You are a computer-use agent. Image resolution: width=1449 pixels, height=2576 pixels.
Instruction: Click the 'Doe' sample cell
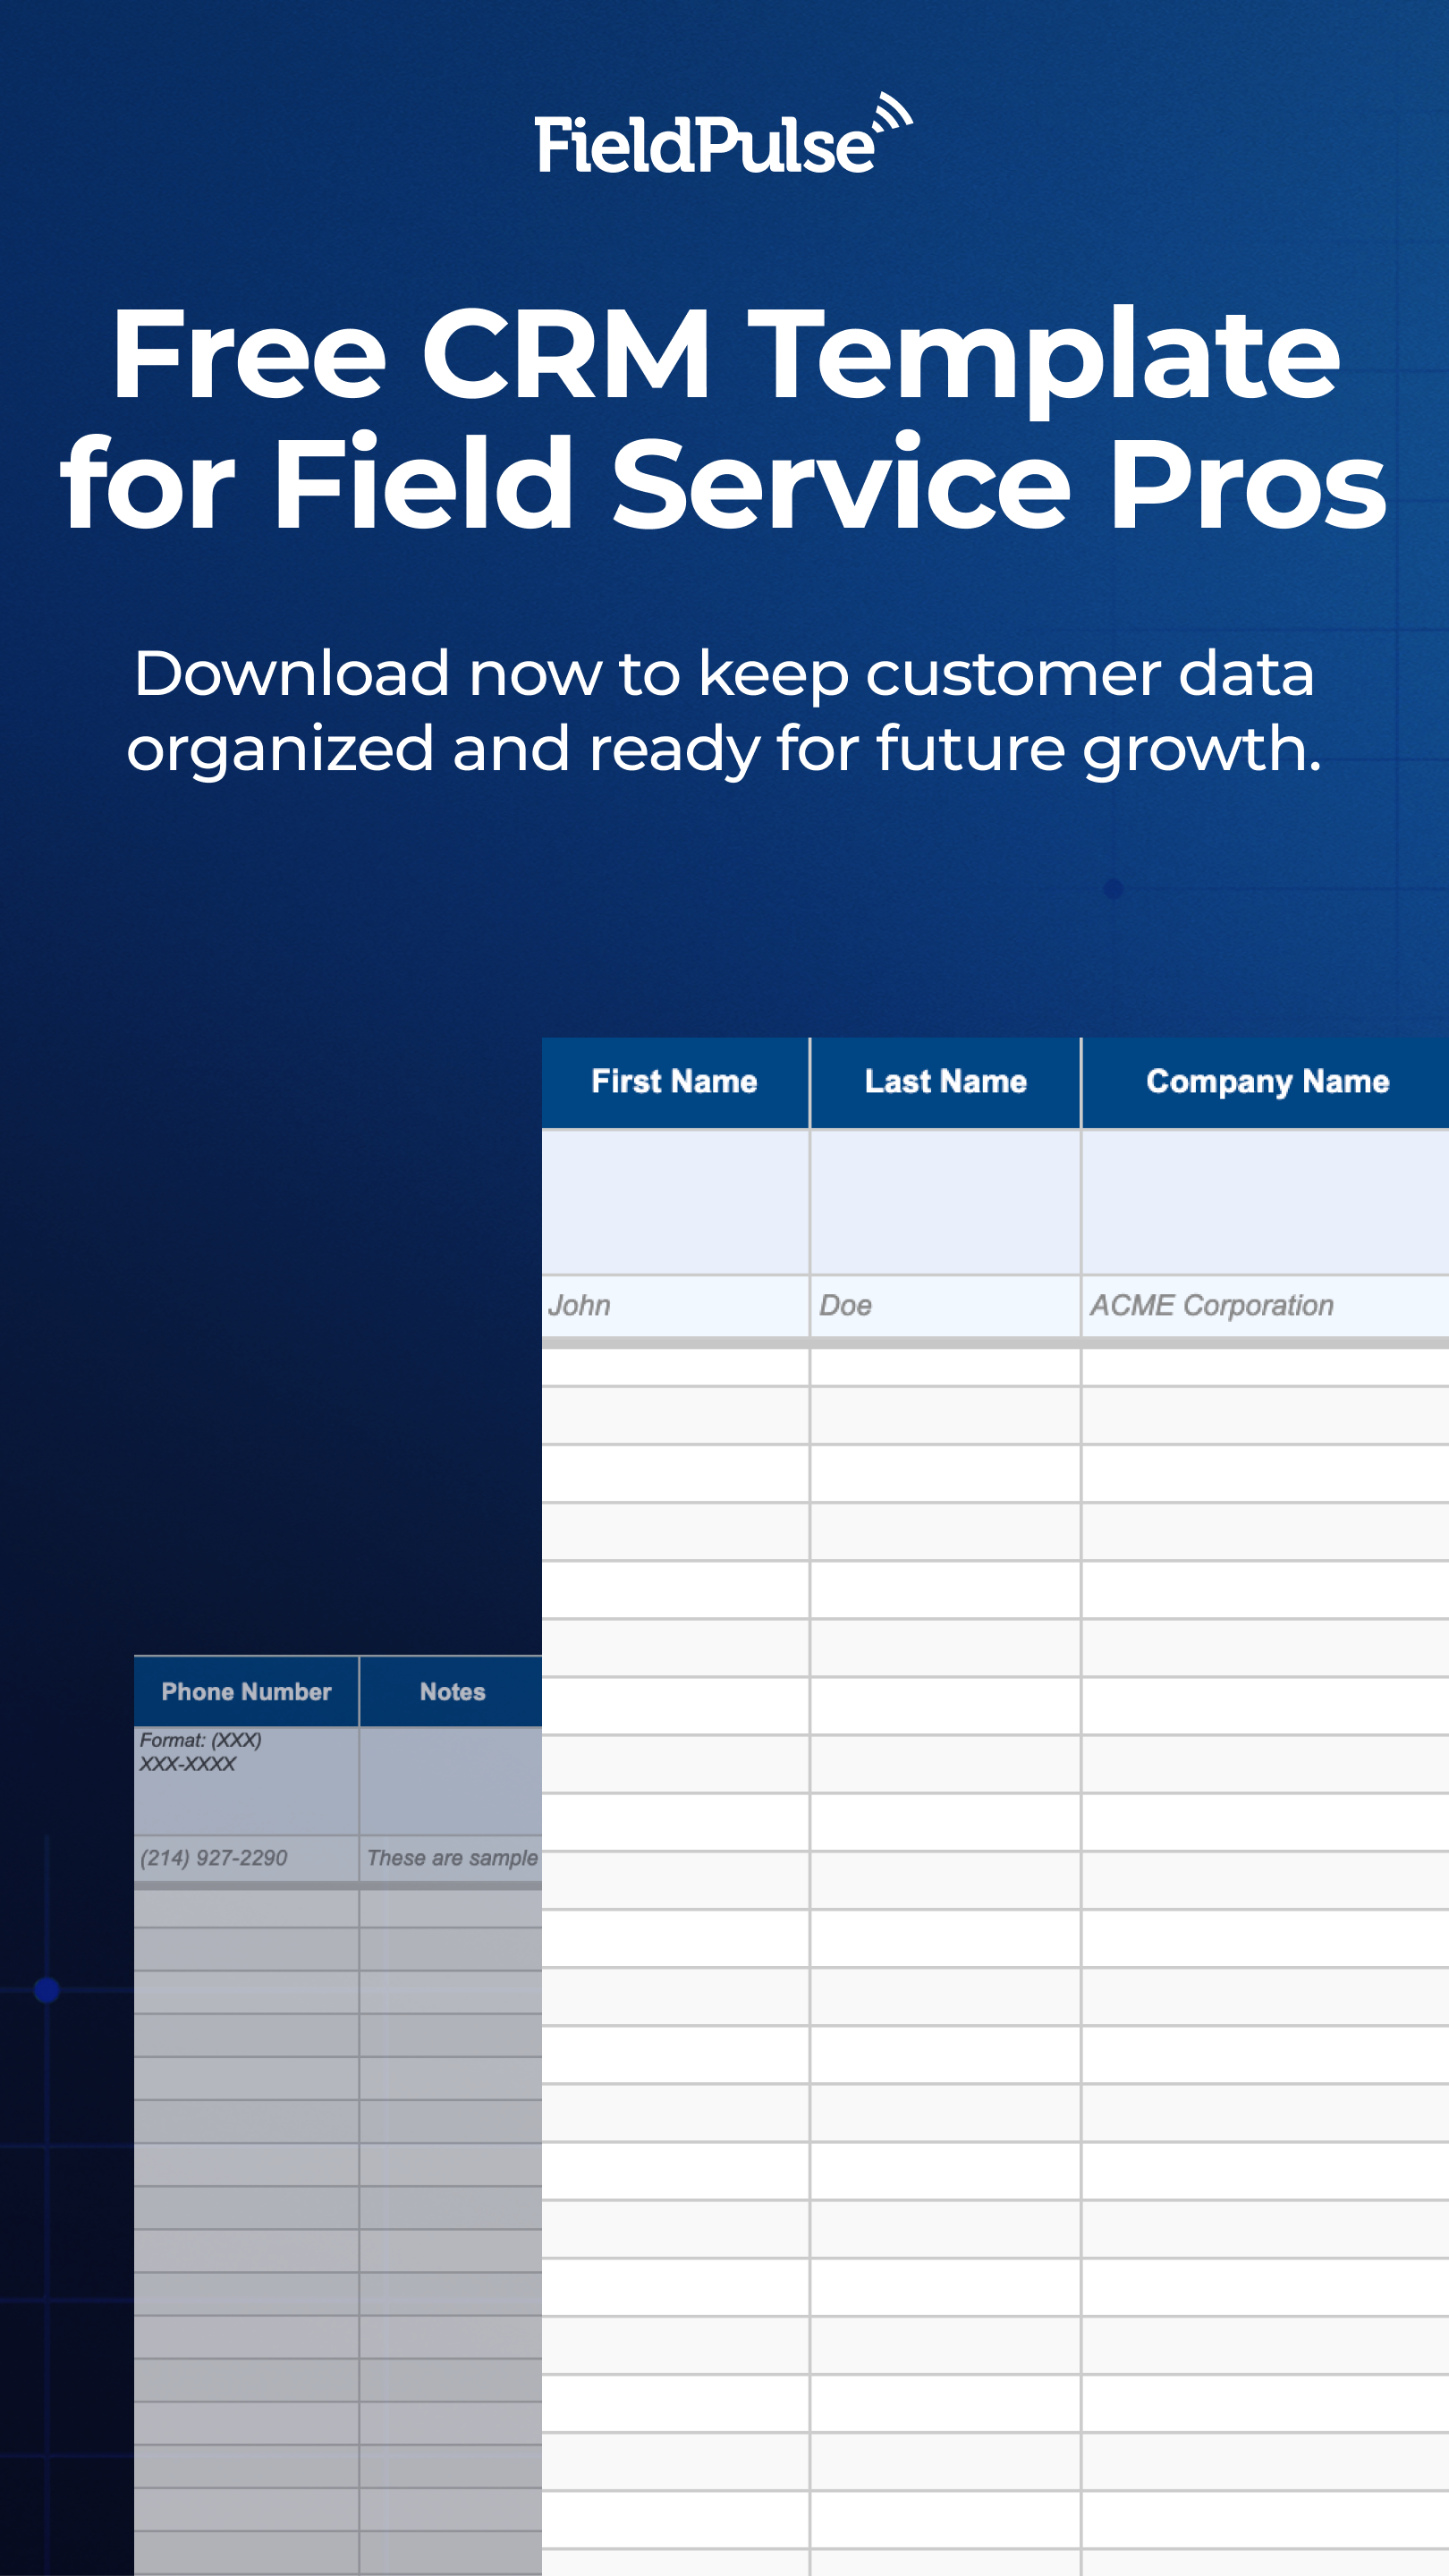945,1305
